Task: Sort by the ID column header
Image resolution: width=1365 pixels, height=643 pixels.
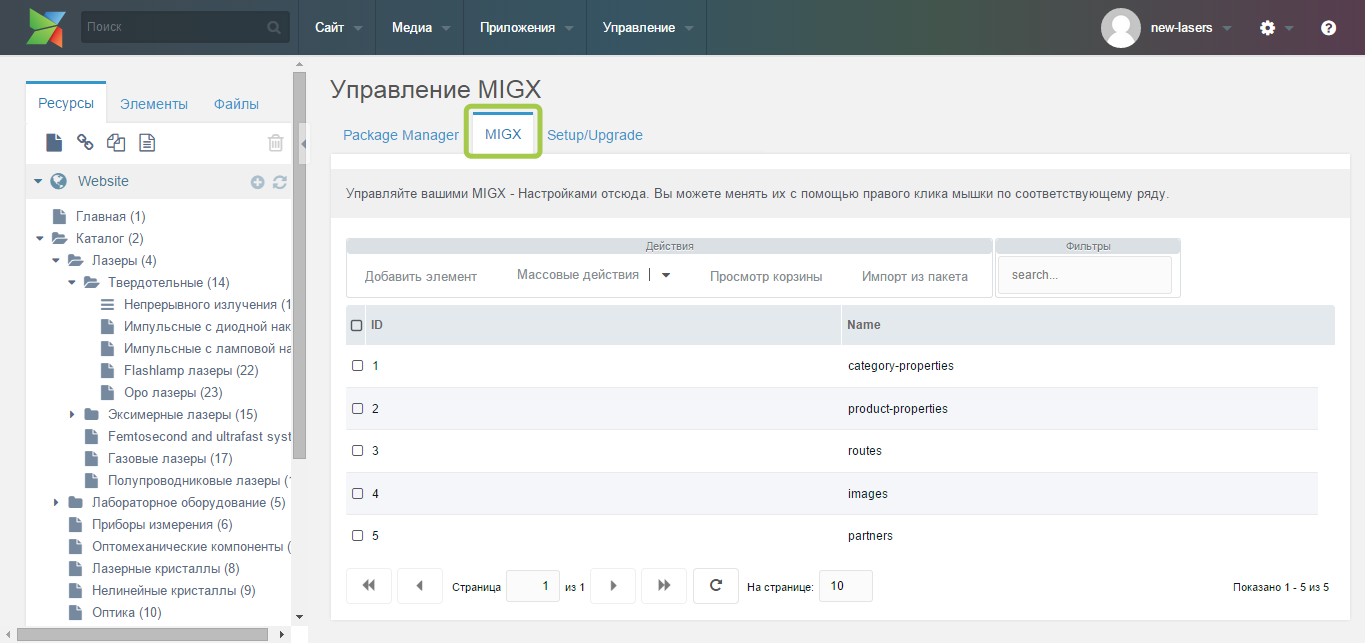Action: point(604,325)
